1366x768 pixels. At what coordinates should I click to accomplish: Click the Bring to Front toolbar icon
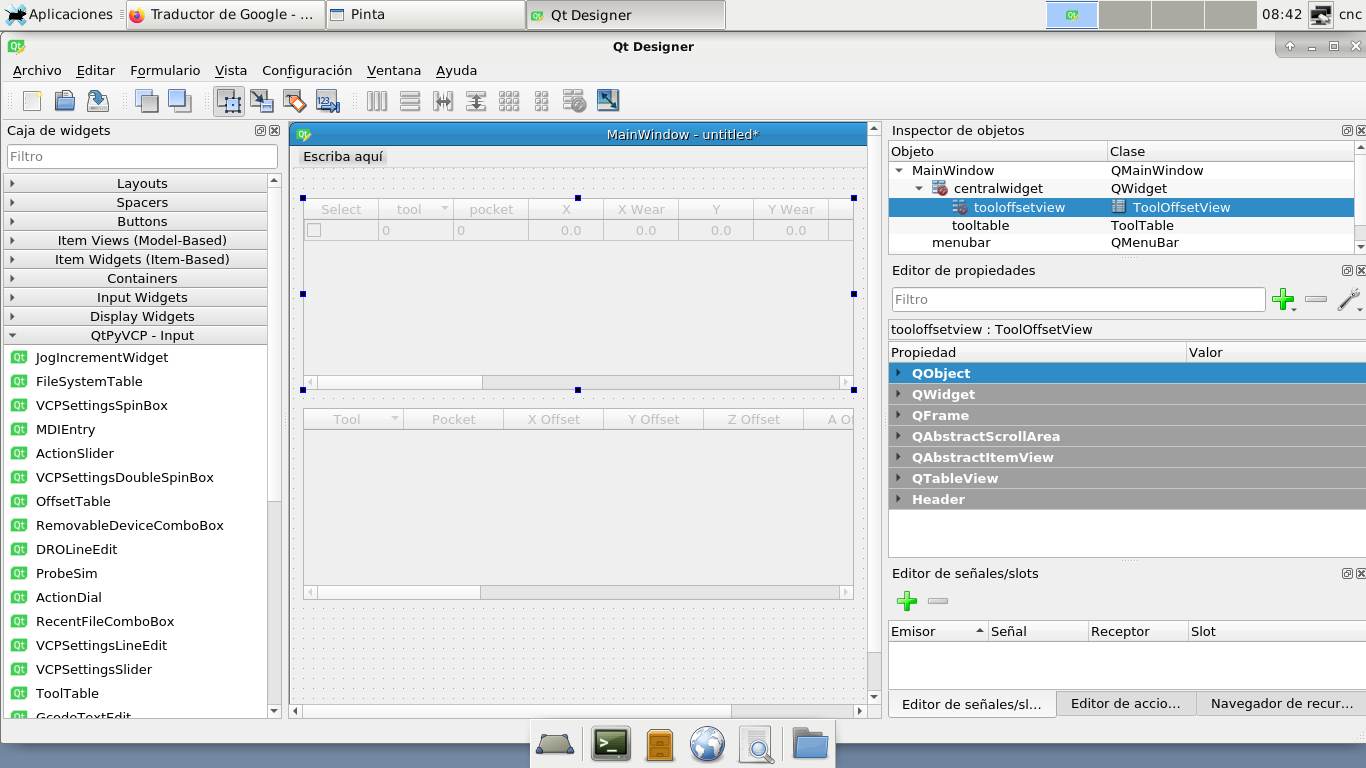point(179,100)
